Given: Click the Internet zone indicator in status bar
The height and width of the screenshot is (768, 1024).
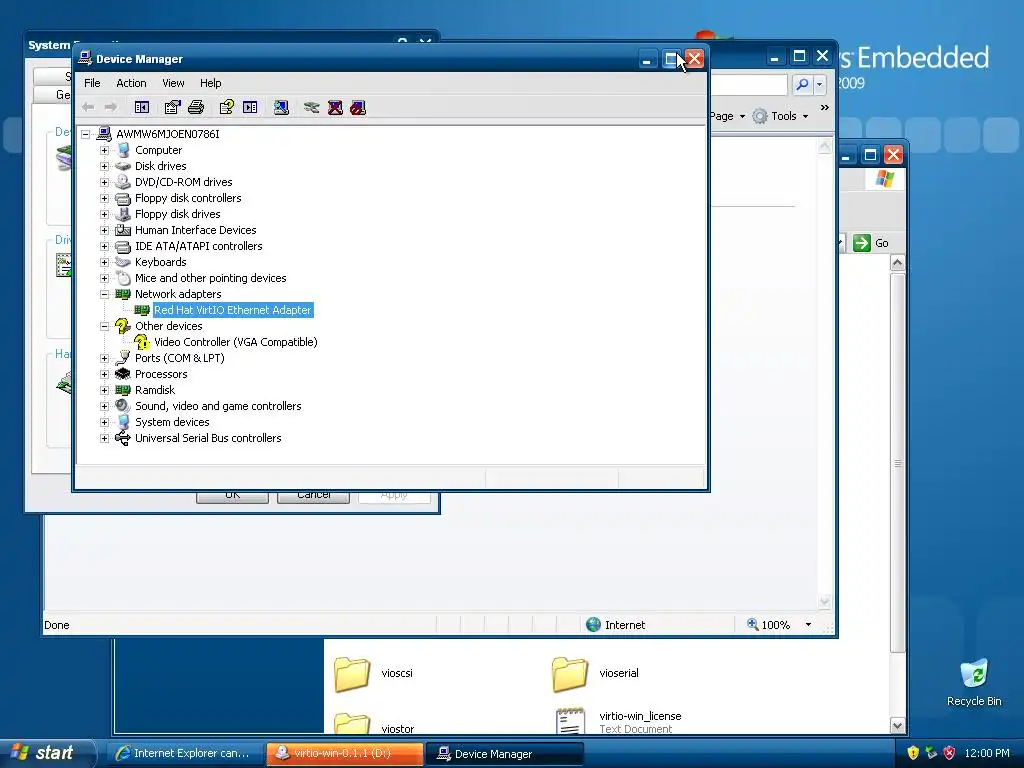Looking at the screenshot, I should tap(616, 625).
